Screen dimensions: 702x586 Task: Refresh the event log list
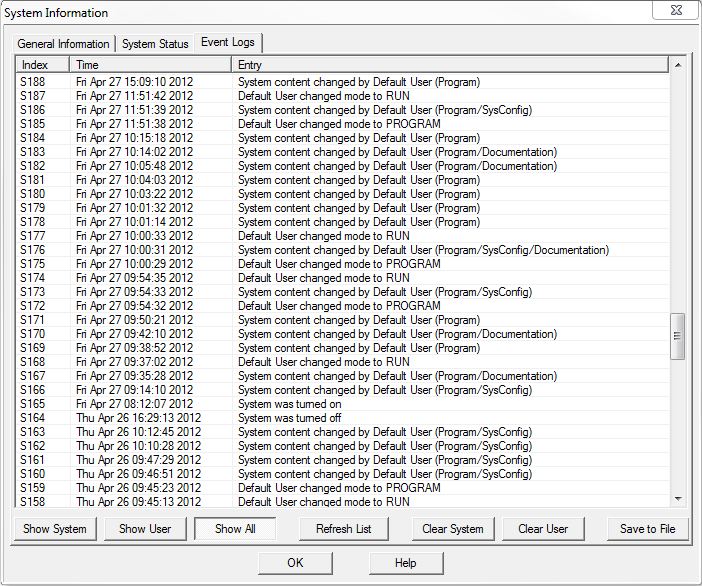343,529
